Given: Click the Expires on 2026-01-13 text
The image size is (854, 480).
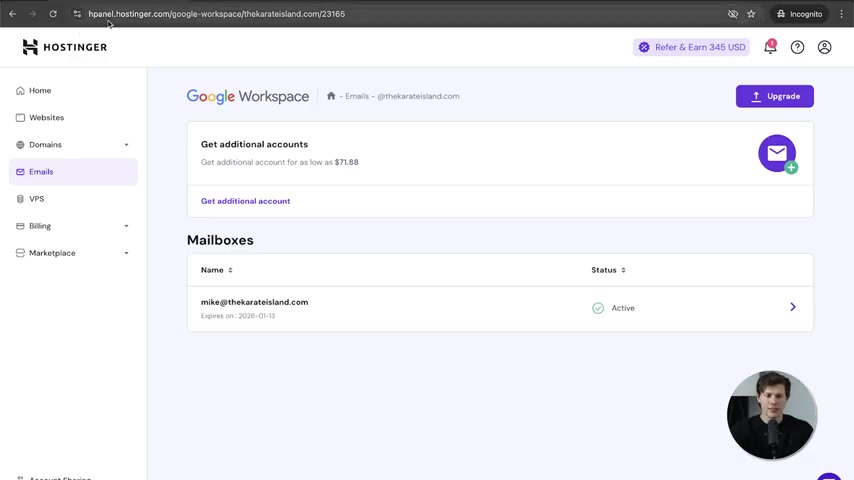Looking at the screenshot, I should coord(238,316).
